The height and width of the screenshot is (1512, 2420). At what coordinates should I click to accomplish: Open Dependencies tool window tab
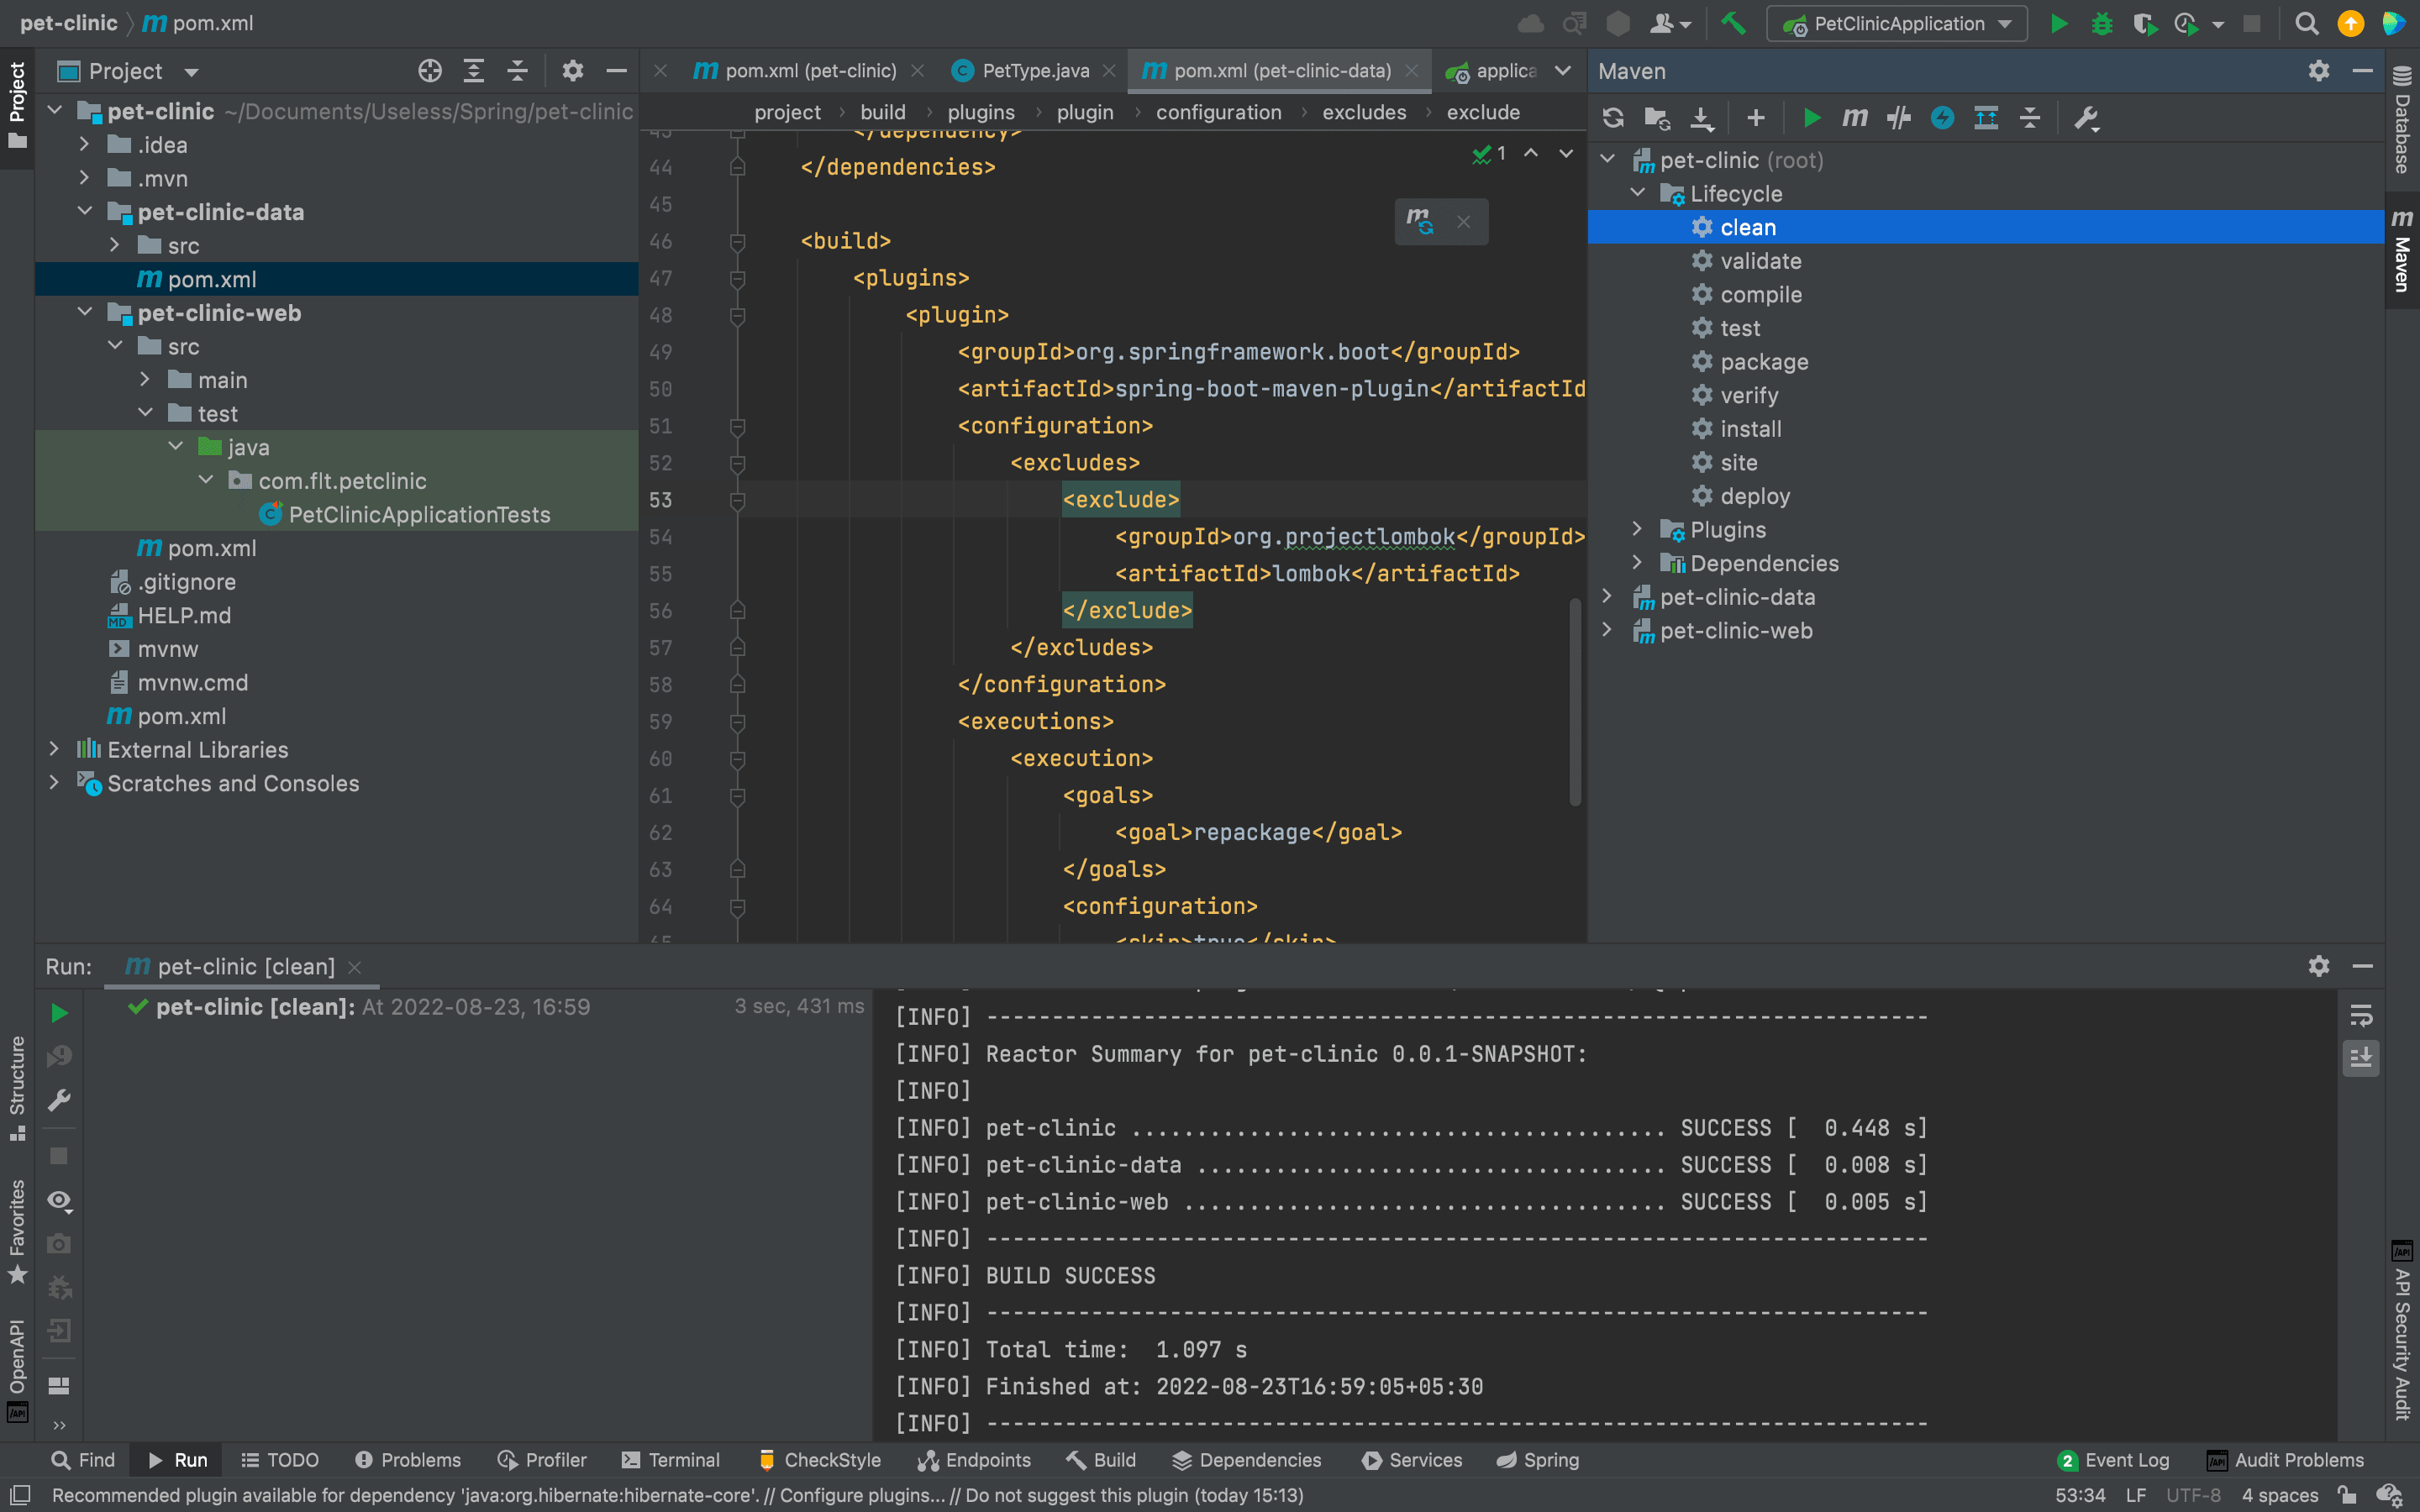tap(1246, 1460)
